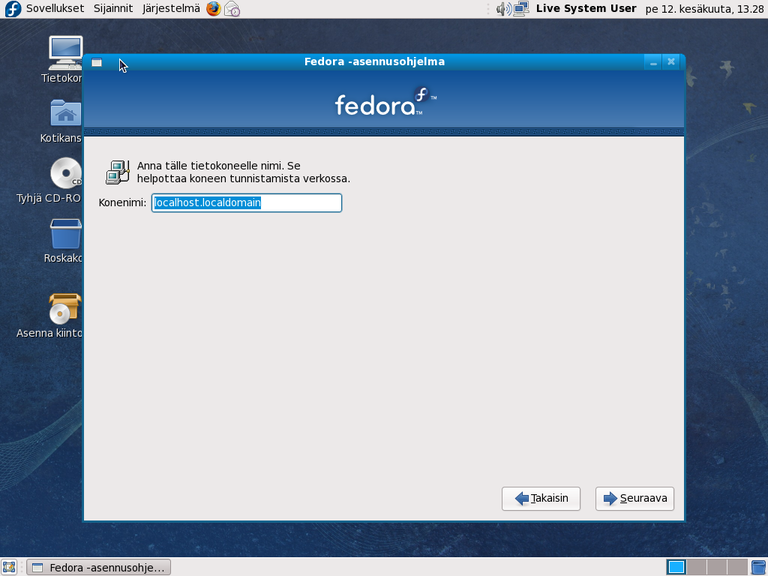Click the network connection icon in the panel
The width and height of the screenshot is (768, 576).
pyautogui.click(x=521, y=9)
